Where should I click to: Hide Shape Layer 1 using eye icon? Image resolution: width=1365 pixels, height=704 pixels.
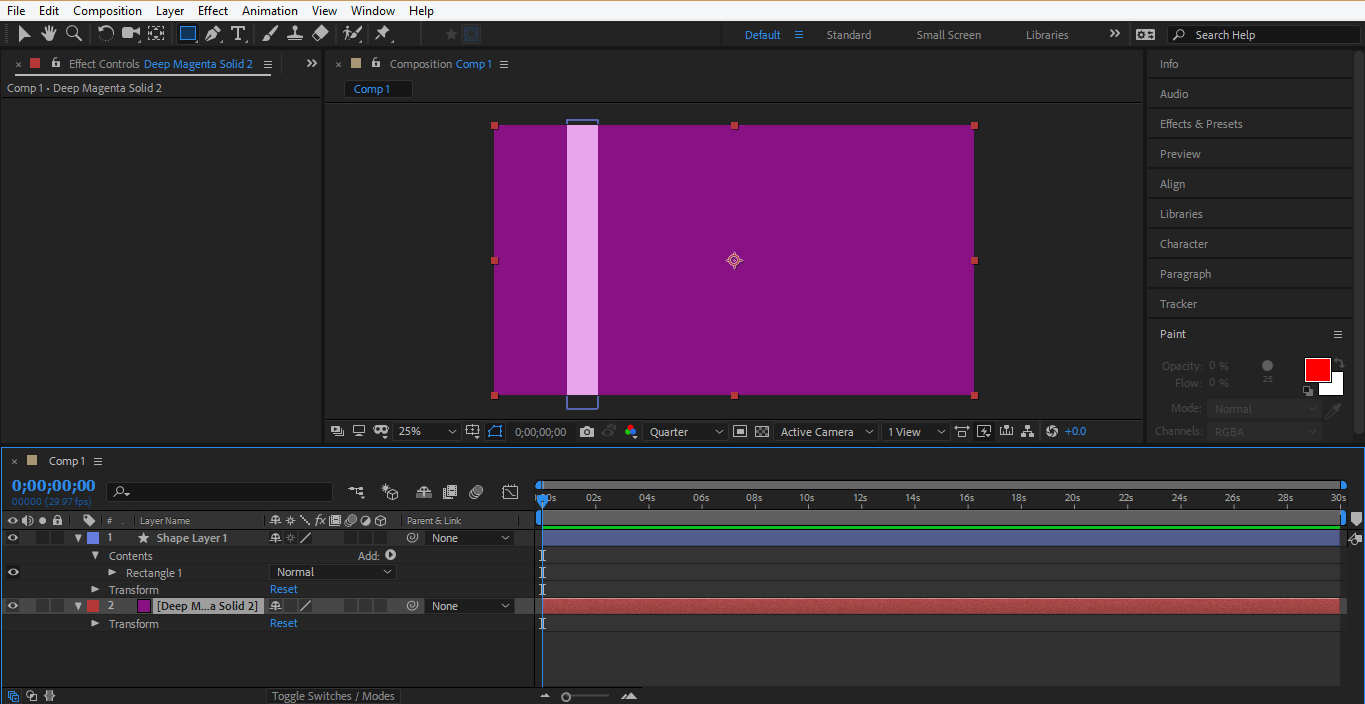13,538
